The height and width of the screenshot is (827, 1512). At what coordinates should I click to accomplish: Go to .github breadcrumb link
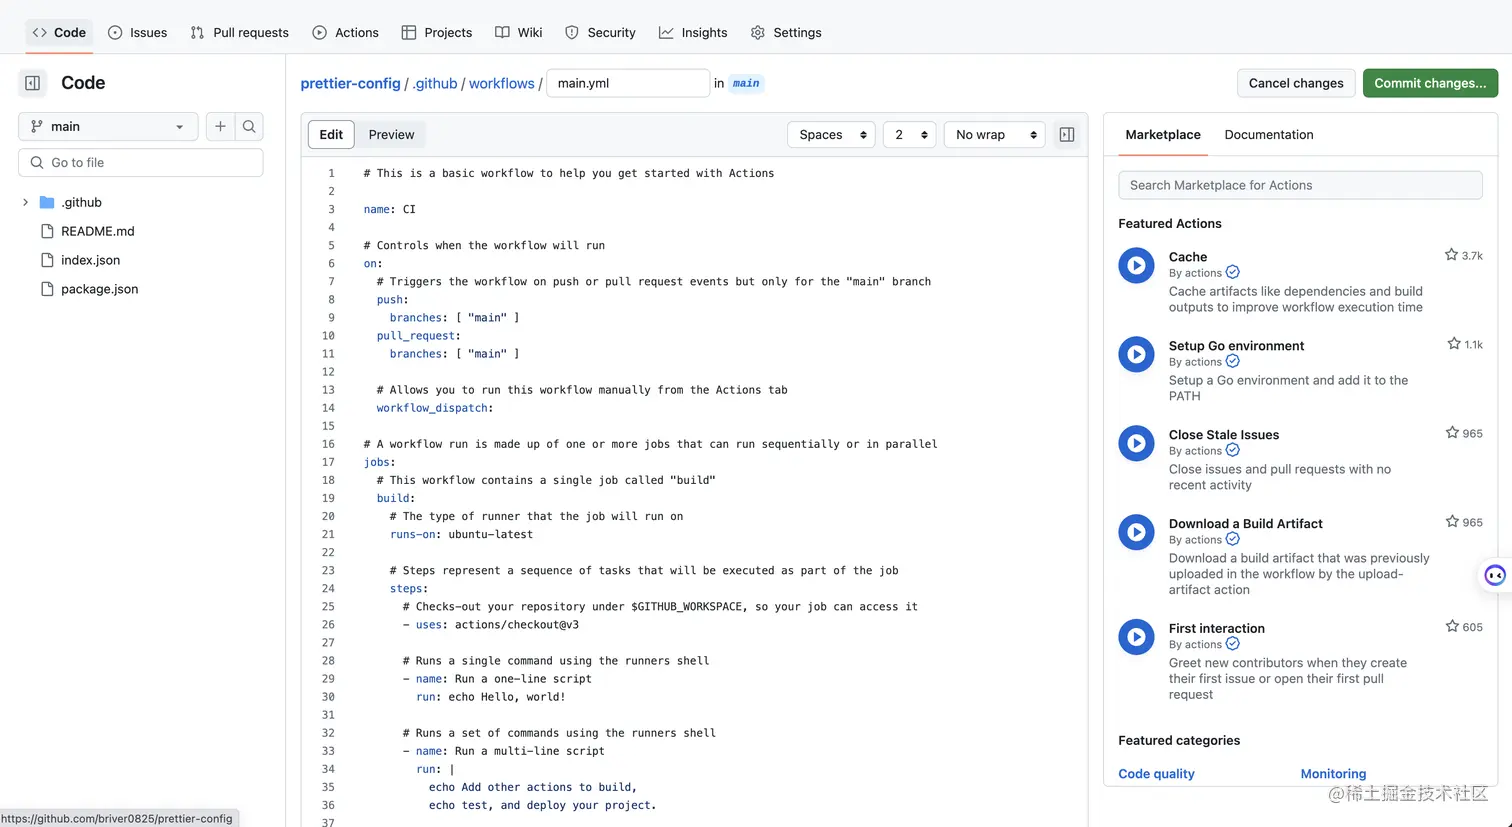point(435,83)
